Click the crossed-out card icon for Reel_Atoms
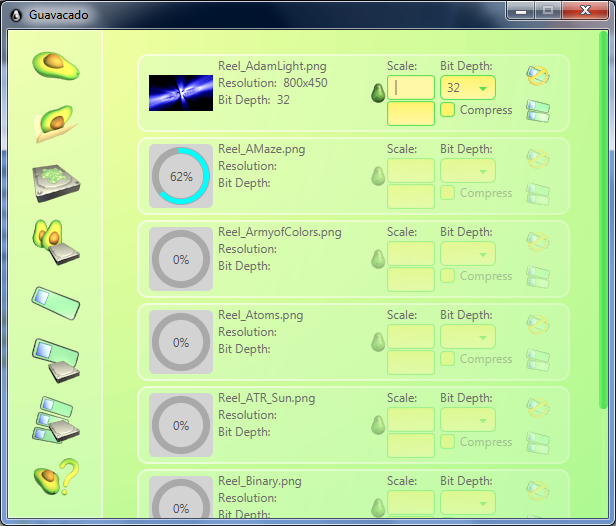This screenshot has width=616, height=526. [538, 324]
